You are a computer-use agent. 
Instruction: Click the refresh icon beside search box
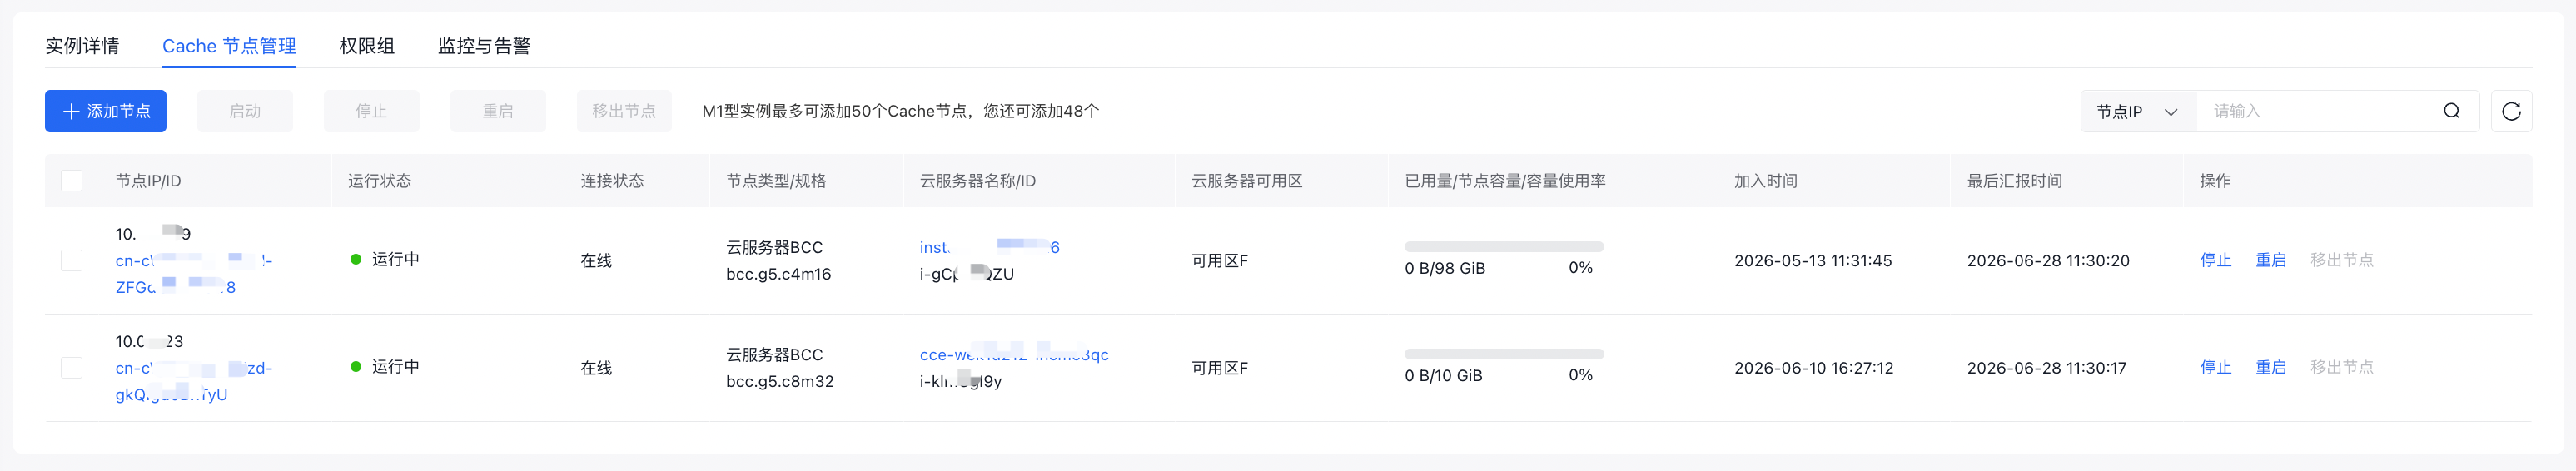[2511, 111]
